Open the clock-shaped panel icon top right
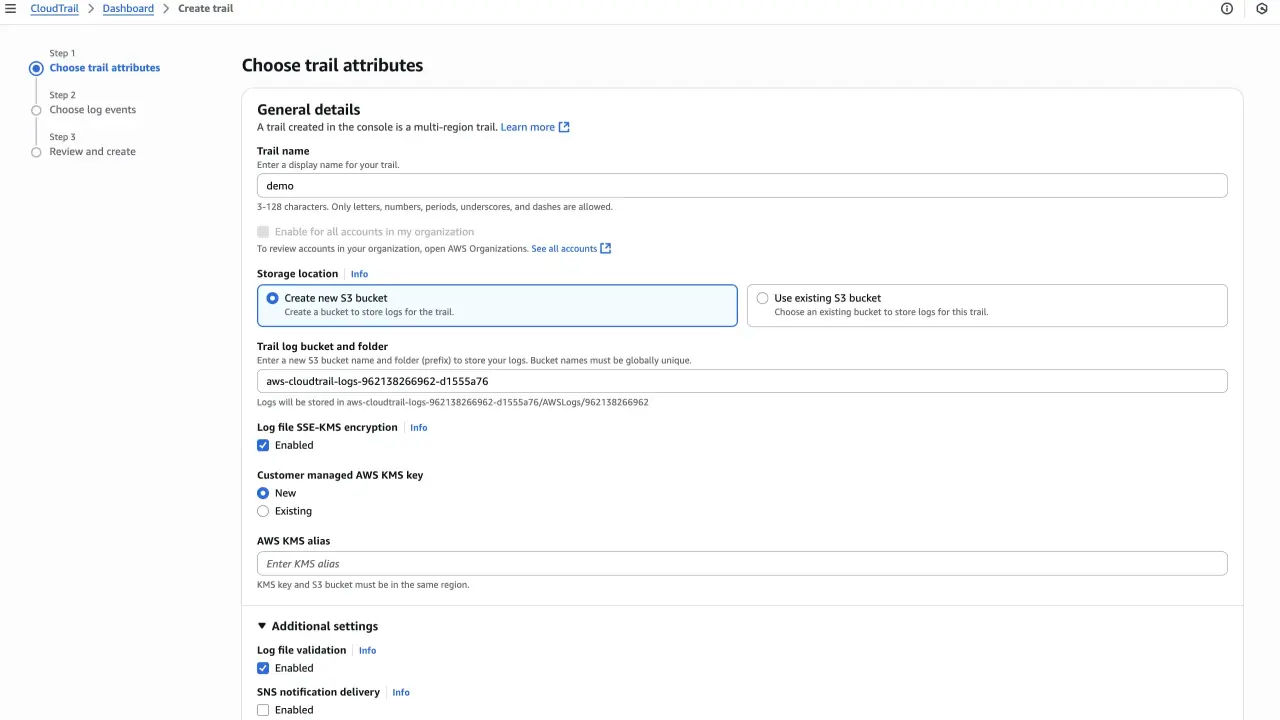This screenshot has width=1280, height=720. [x=1262, y=9]
